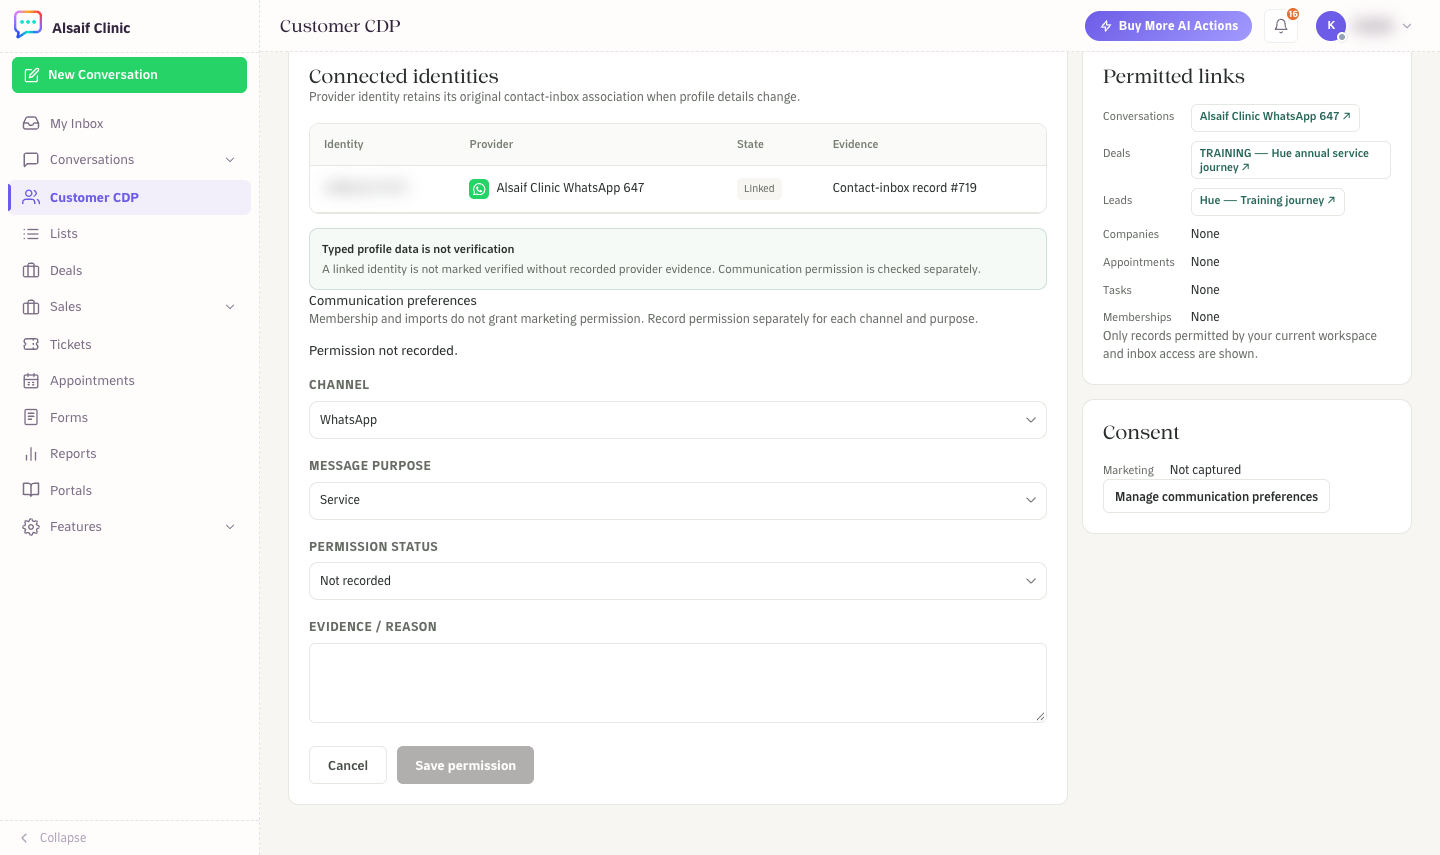Click the My Inbox tray icon

(x=31, y=123)
